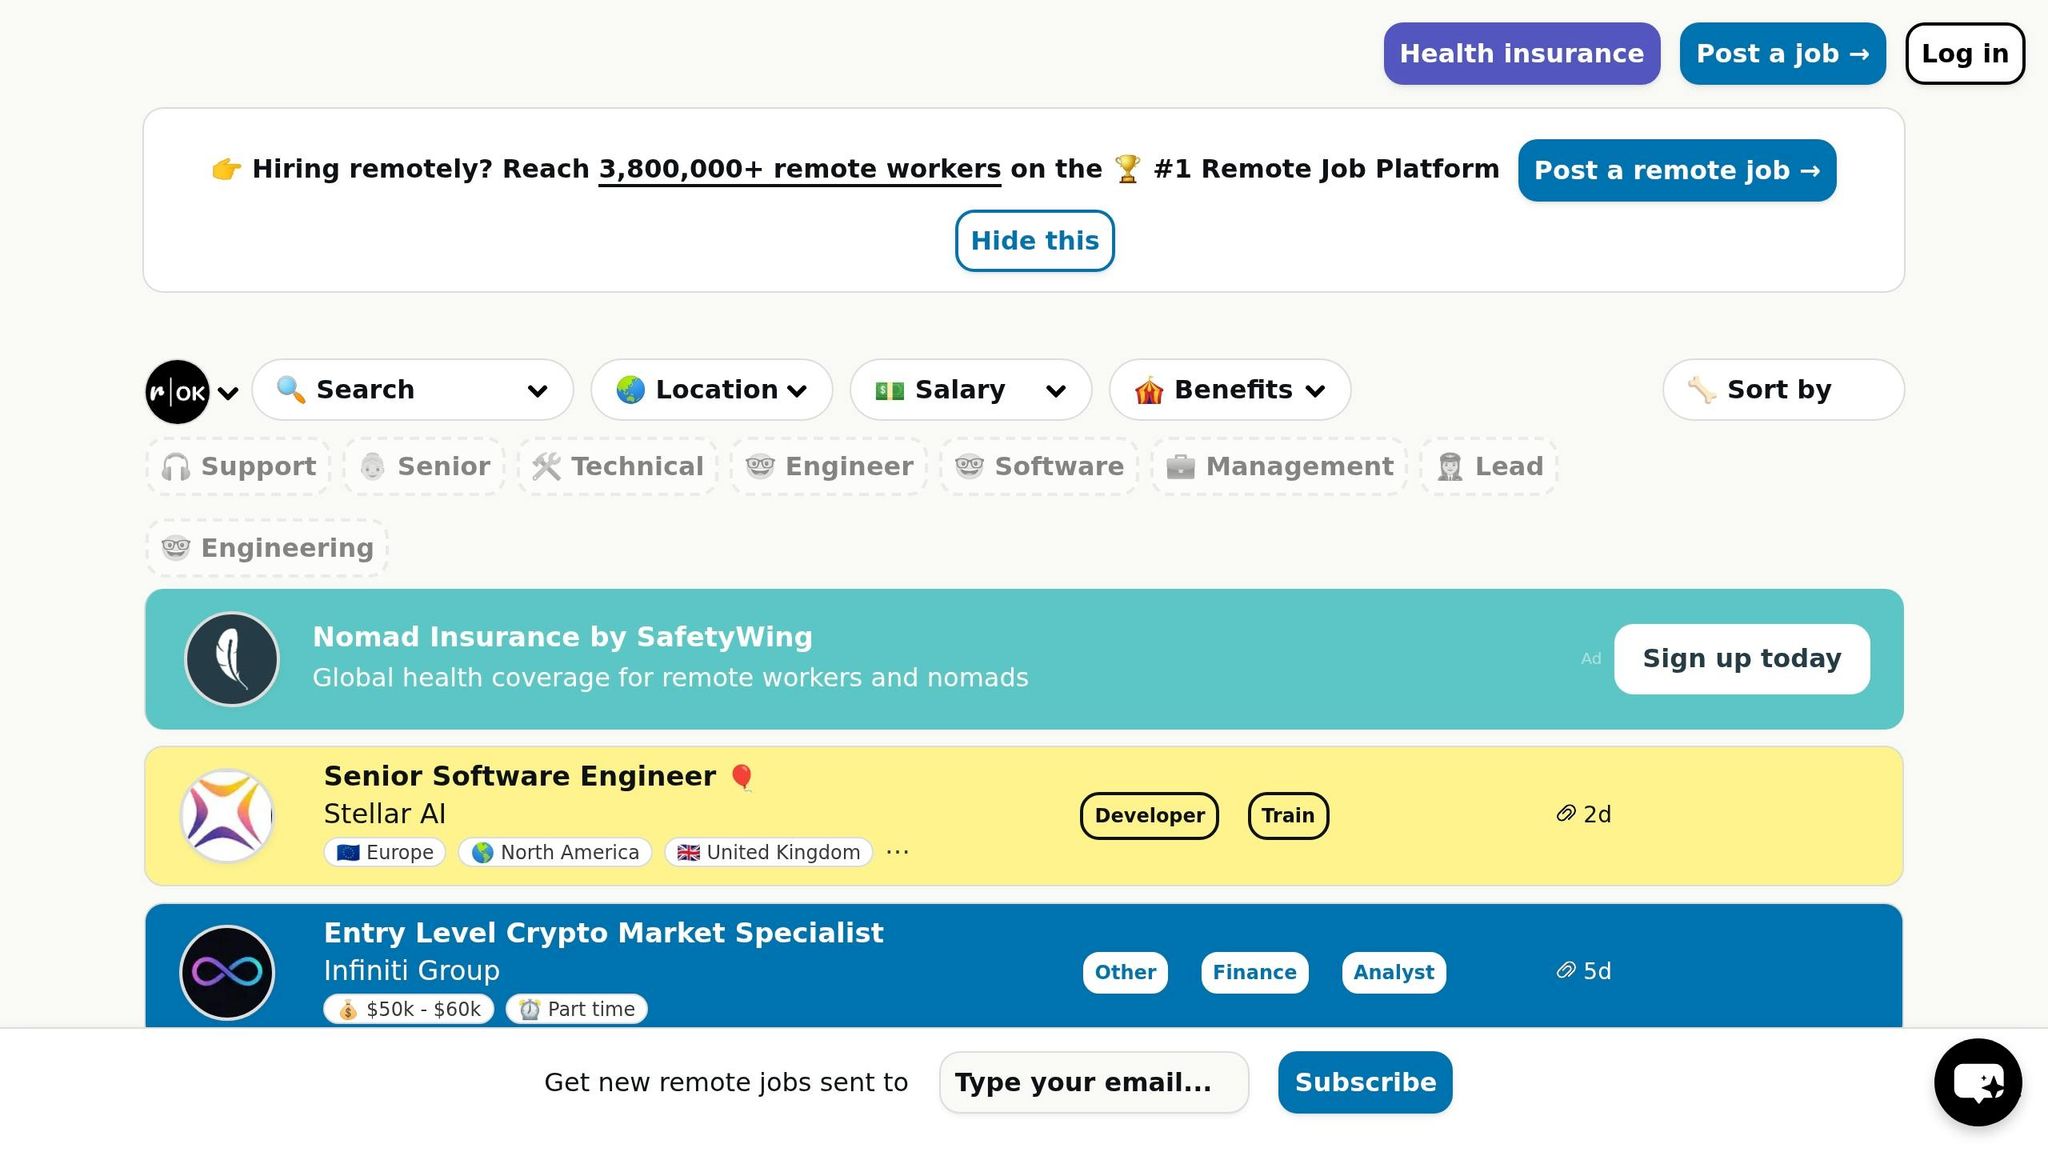Click the Part time badge
2048x1152 pixels.
click(577, 1009)
